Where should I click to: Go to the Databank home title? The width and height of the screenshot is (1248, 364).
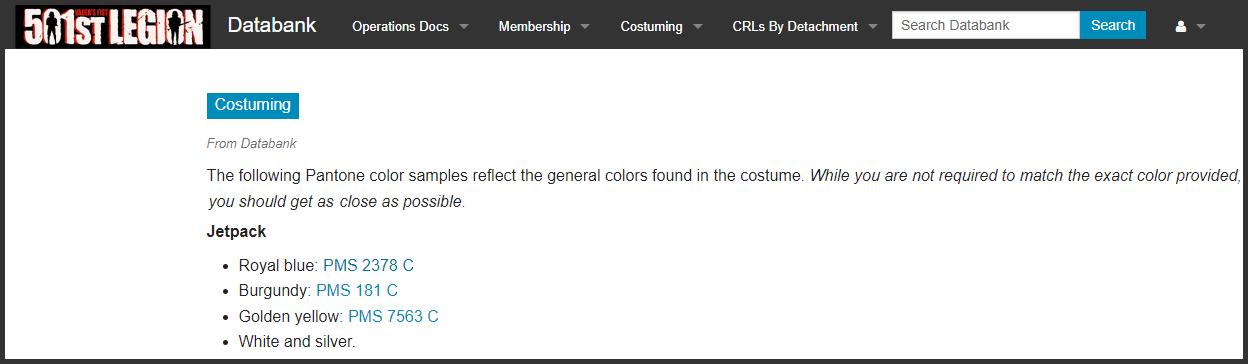(x=272, y=25)
